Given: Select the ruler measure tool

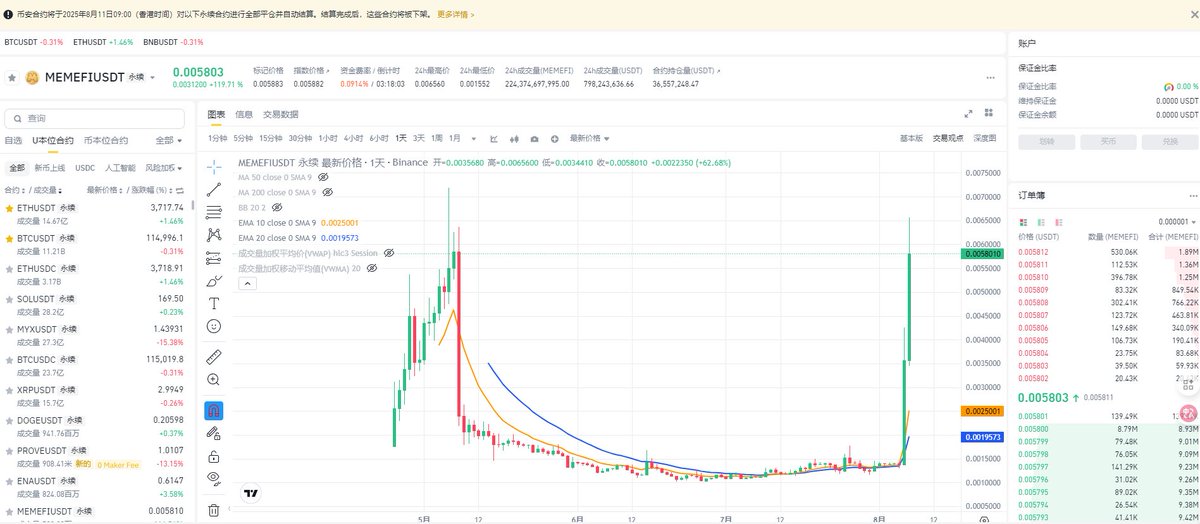Looking at the screenshot, I should pos(213,356).
